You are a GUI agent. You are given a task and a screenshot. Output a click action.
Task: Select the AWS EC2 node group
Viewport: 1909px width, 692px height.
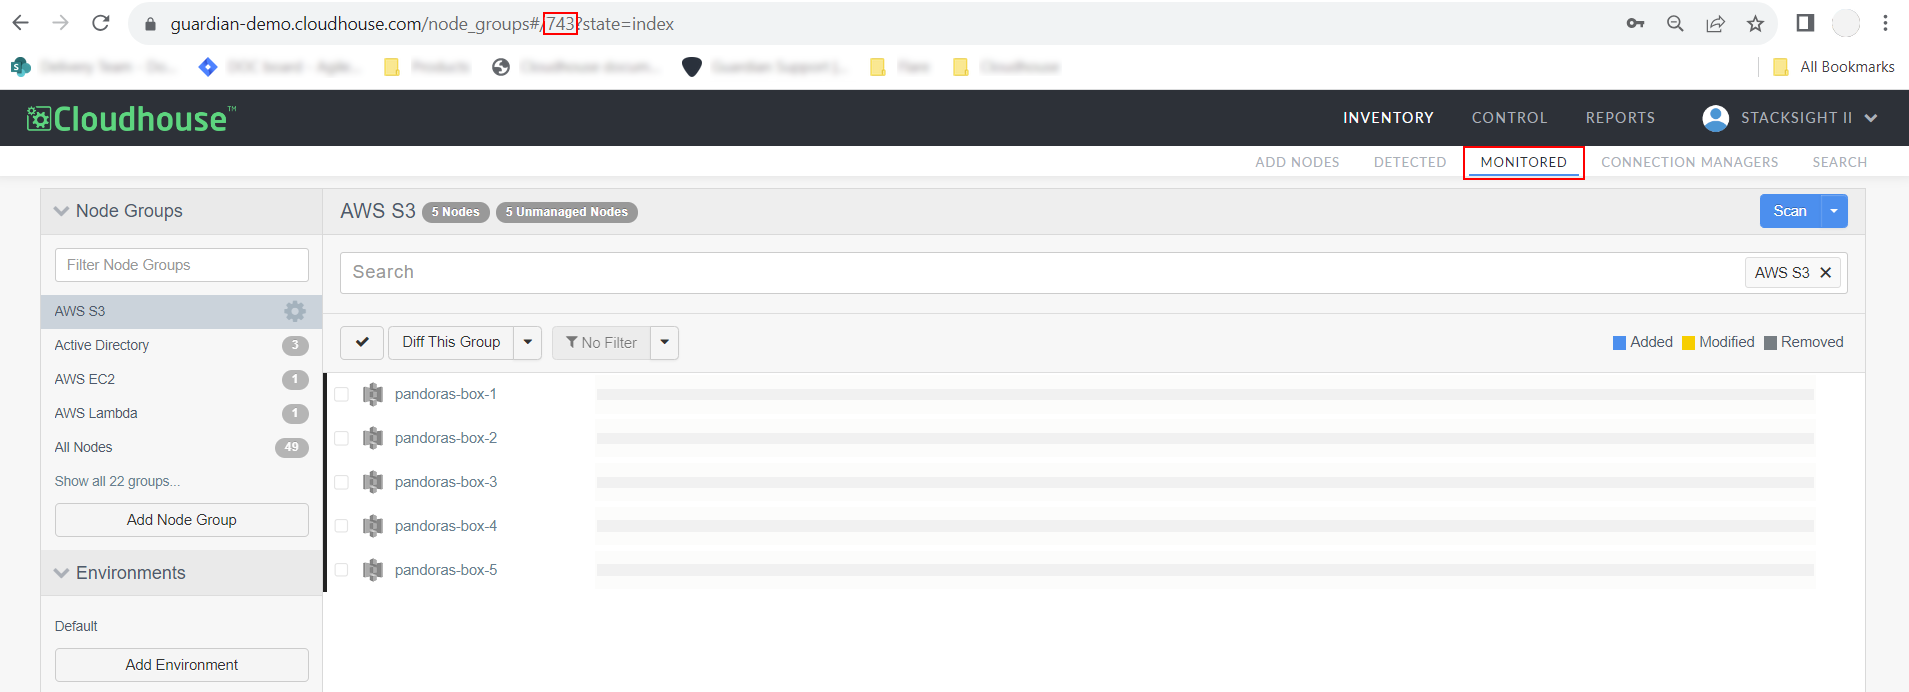(182, 379)
